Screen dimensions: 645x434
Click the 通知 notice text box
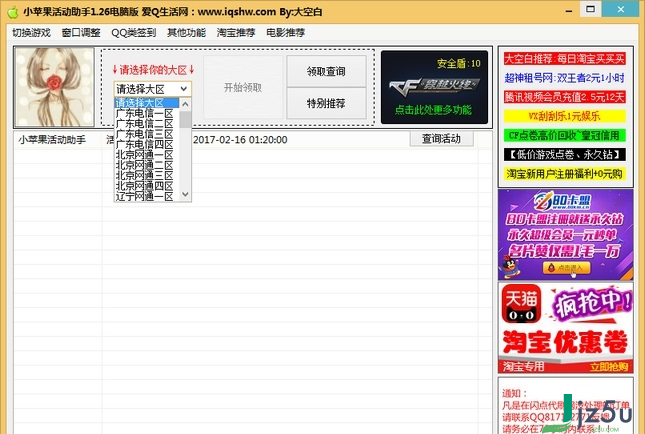tap(566, 405)
